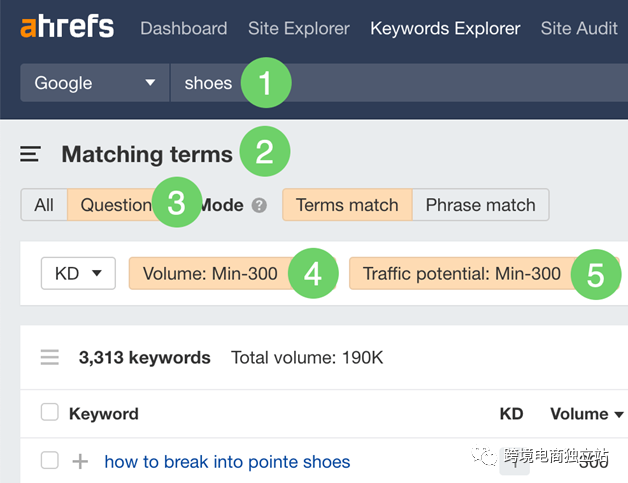Tick the select-all checkbox next to Keyword header
628x483 pixels.
point(50,412)
